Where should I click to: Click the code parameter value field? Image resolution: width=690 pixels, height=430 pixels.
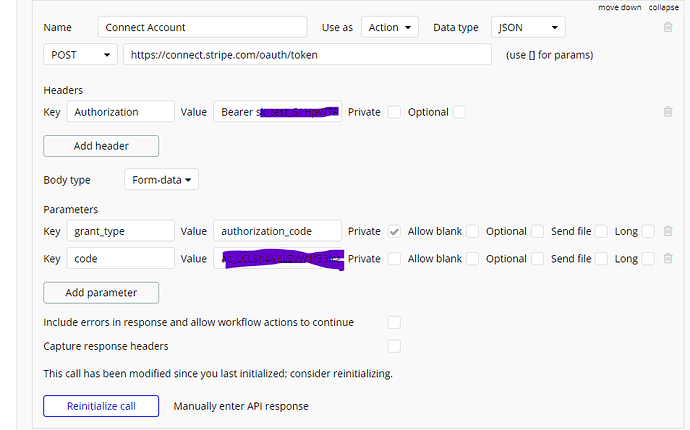pyautogui.click(x=278, y=258)
